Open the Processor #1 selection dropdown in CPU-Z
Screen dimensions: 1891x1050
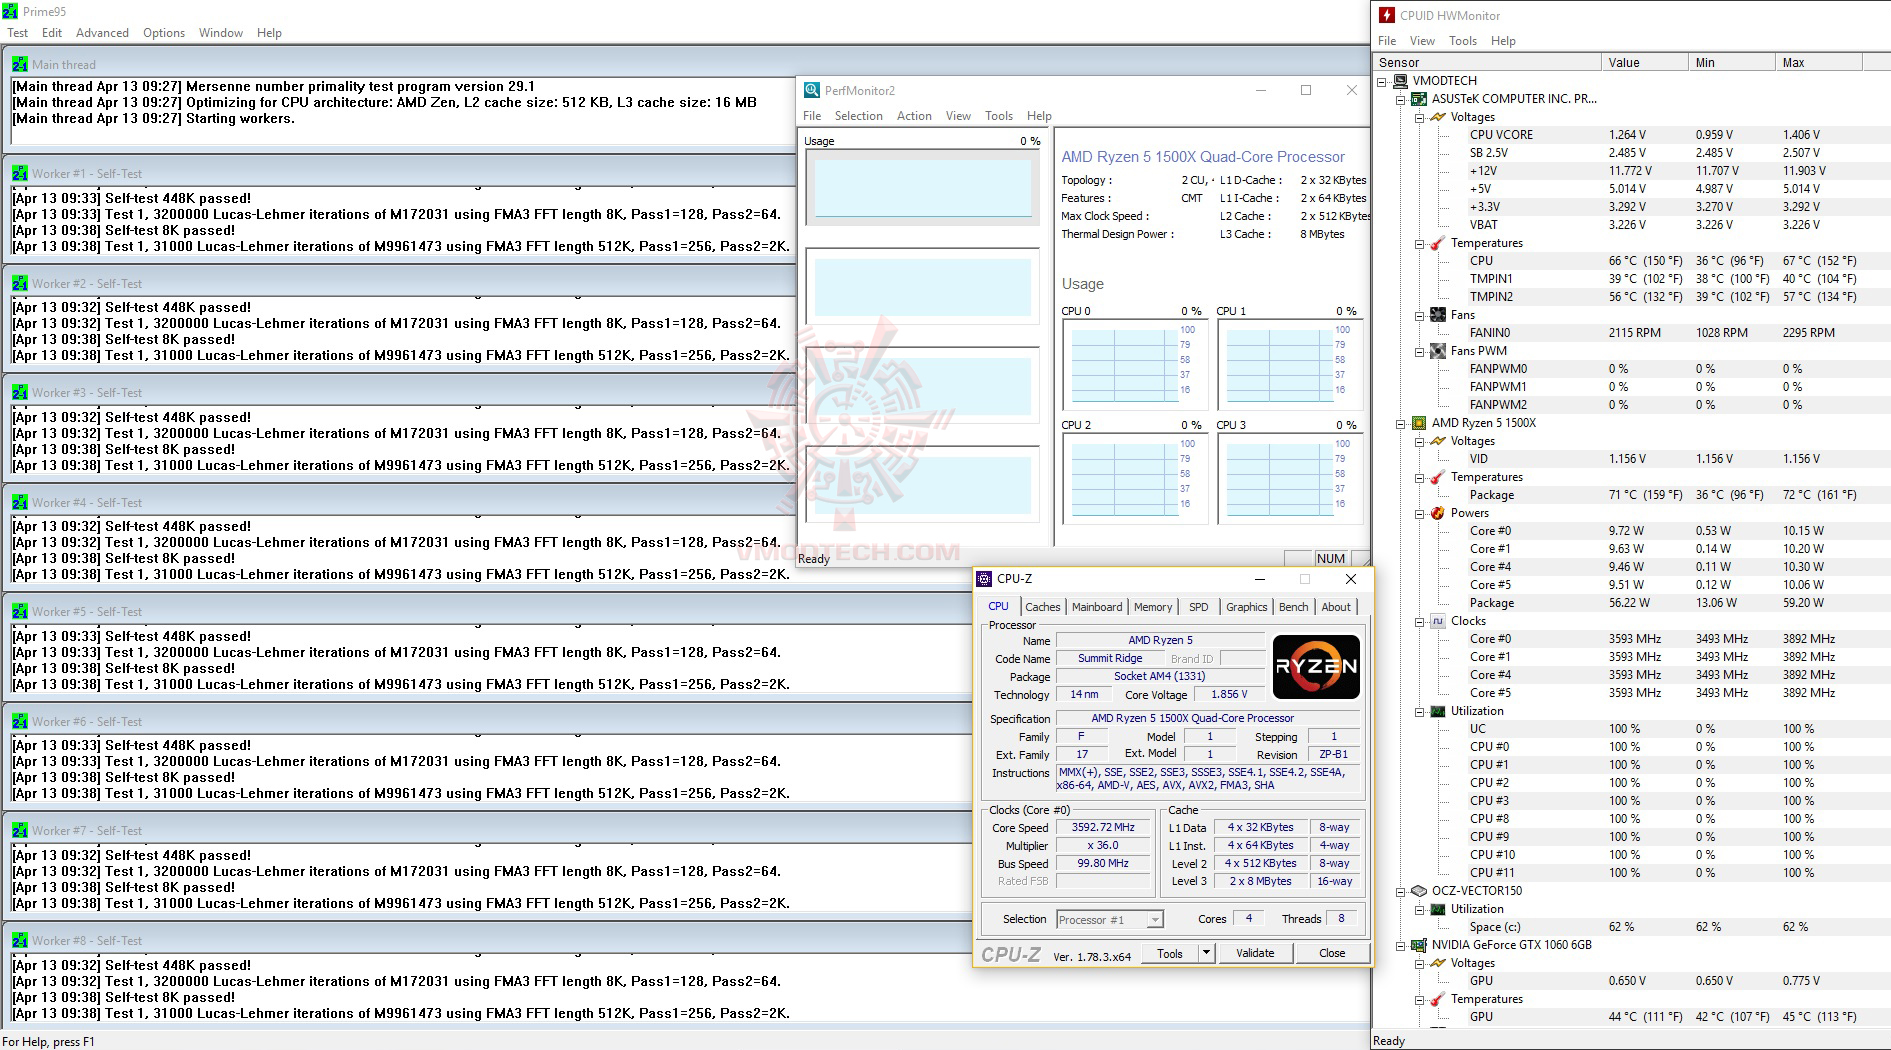[1109, 919]
